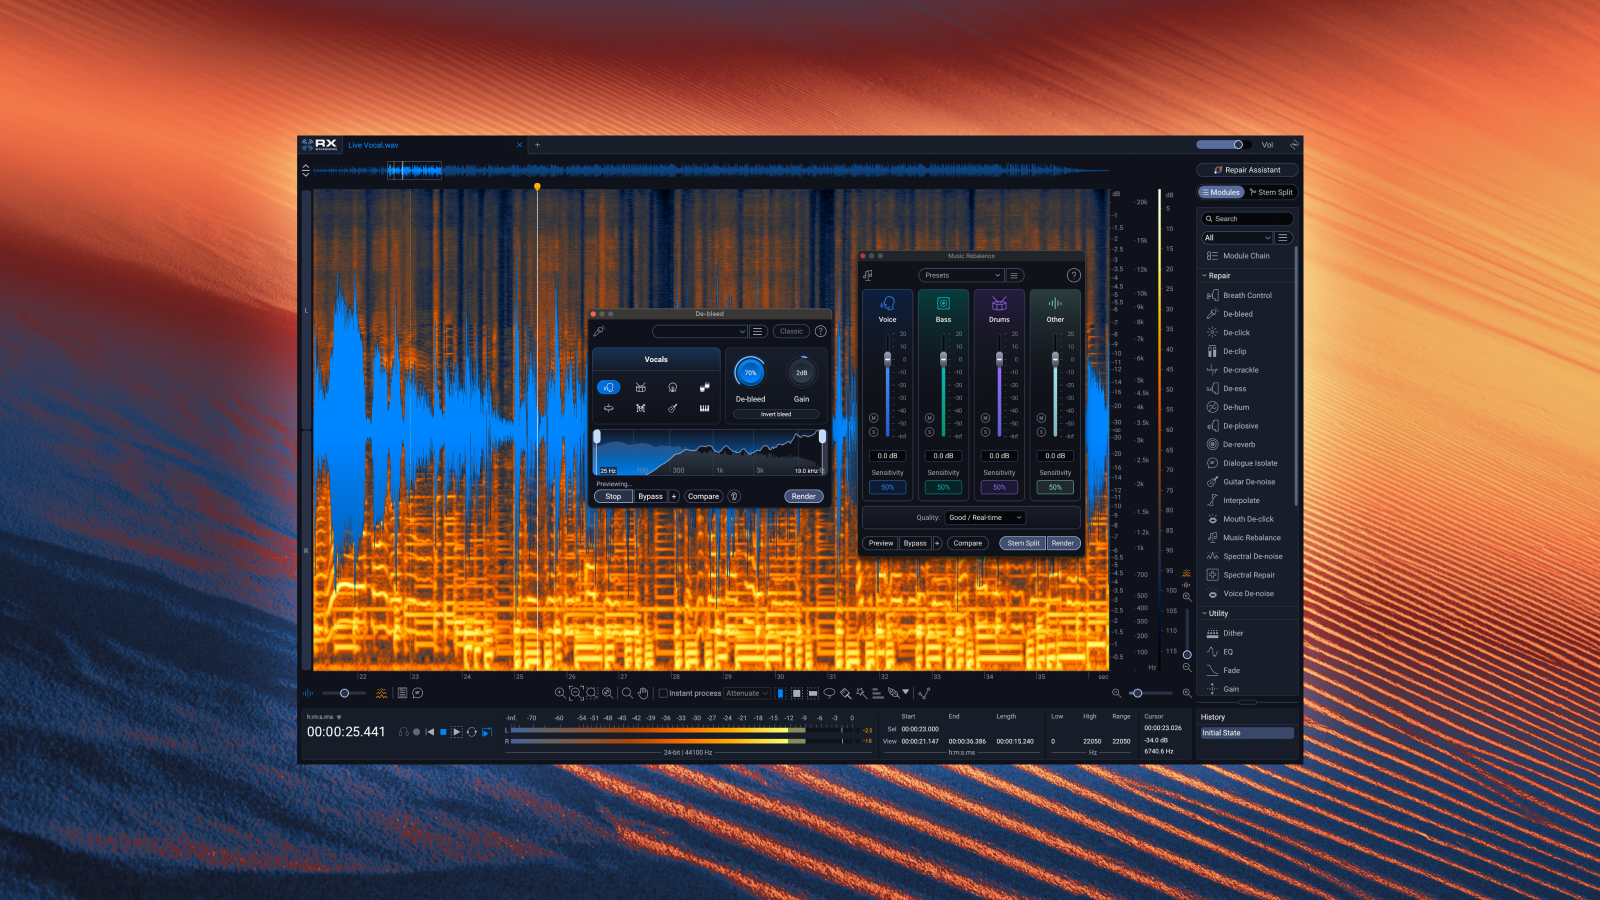This screenshot has height=900, width=1600.
Task: Open Music Rebalance preset menu list icon
Action: [x=1013, y=275]
